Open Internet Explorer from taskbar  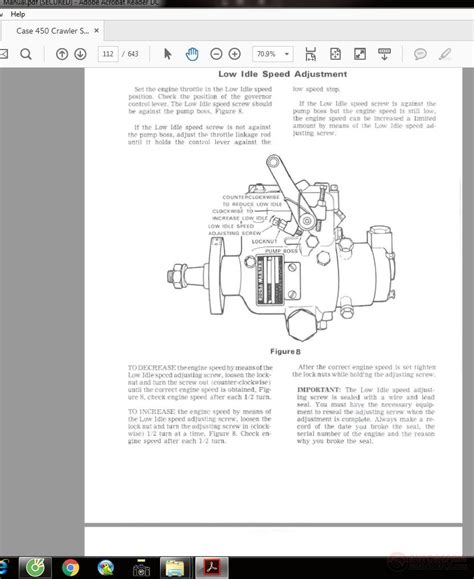3,568
